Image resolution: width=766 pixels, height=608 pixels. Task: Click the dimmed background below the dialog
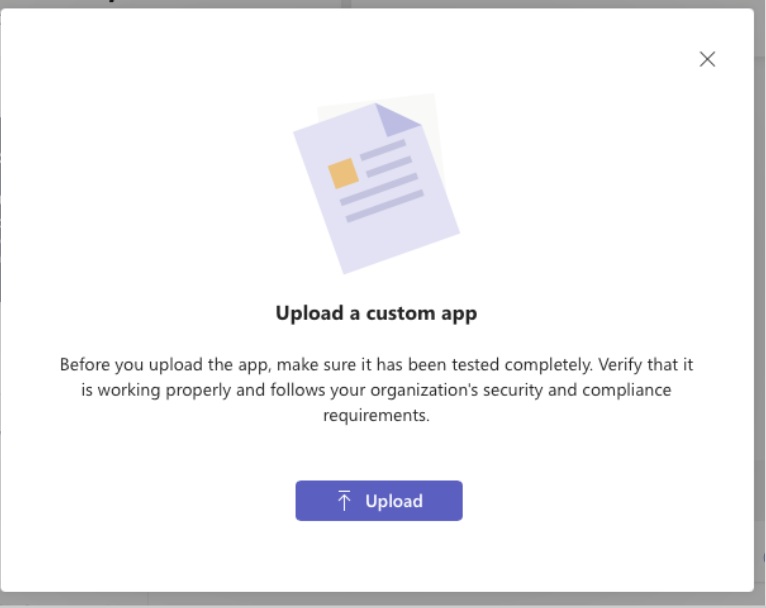[383, 601]
